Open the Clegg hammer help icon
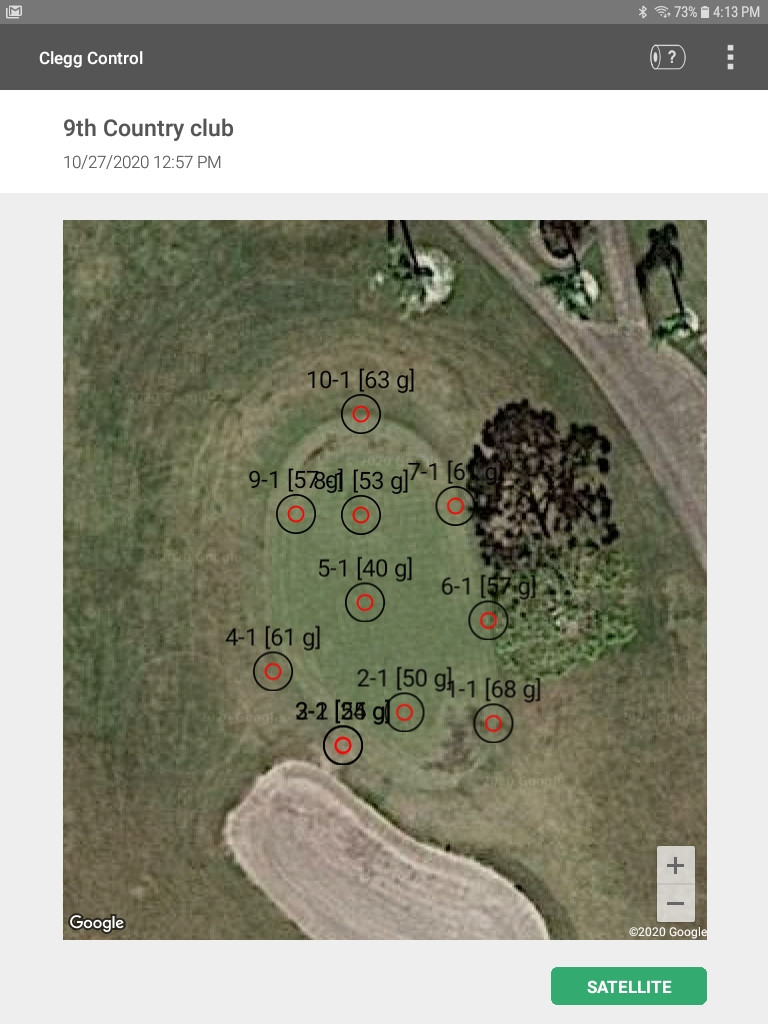Viewport: 768px width, 1024px height. tap(667, 57)
